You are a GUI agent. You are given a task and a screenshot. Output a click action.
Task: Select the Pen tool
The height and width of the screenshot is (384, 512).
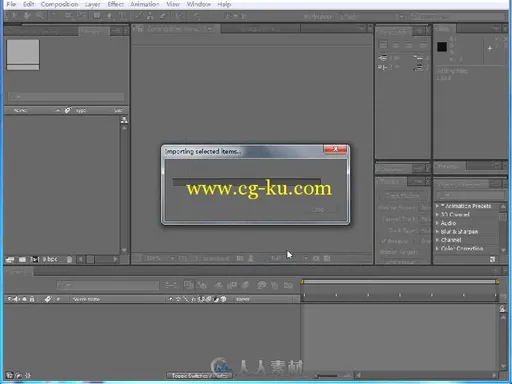point(109,16)
